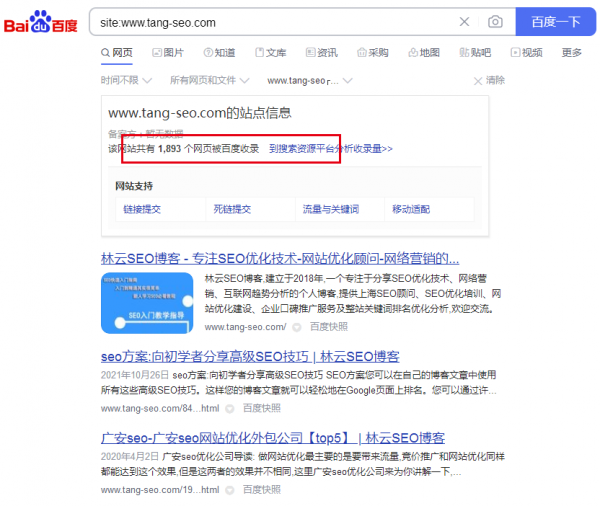
Task: Click icon after tang-seo.com/19...html URL
Action: [x=230, y=490]
